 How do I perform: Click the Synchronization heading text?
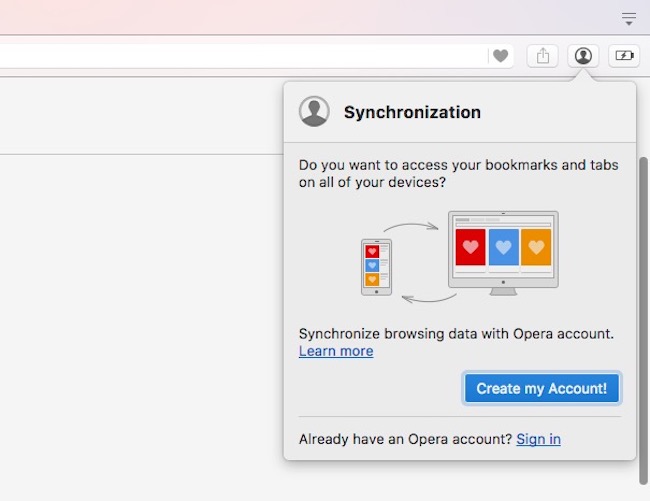pos(412,112)
